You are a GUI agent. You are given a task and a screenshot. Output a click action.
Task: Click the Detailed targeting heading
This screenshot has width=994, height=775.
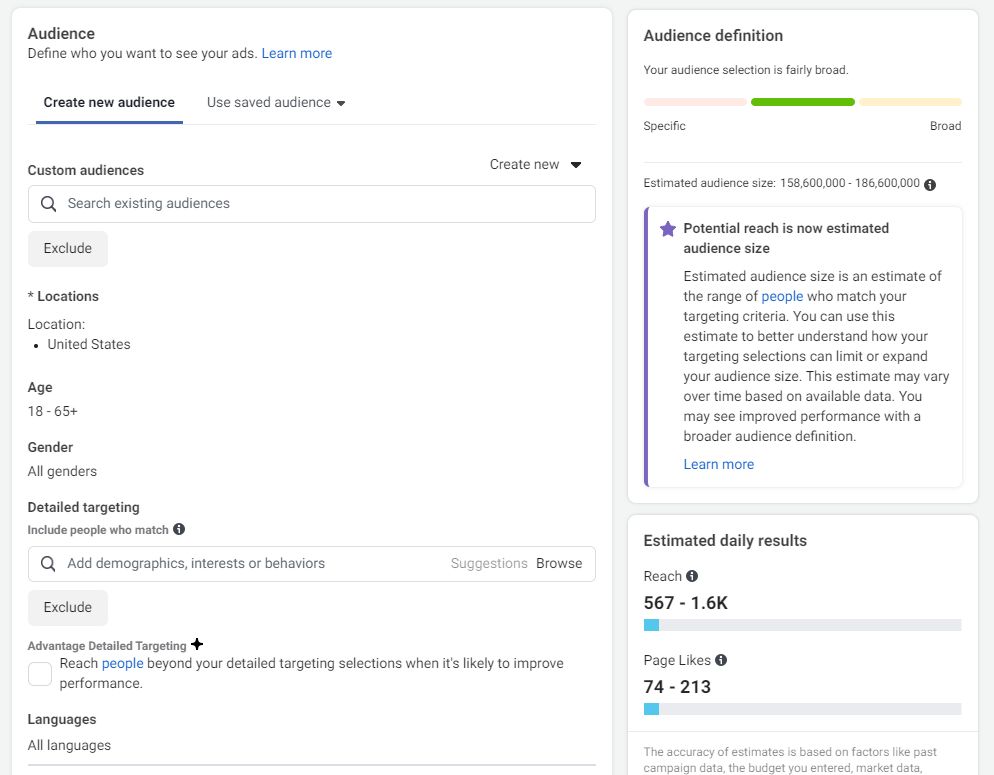(84, 507)
